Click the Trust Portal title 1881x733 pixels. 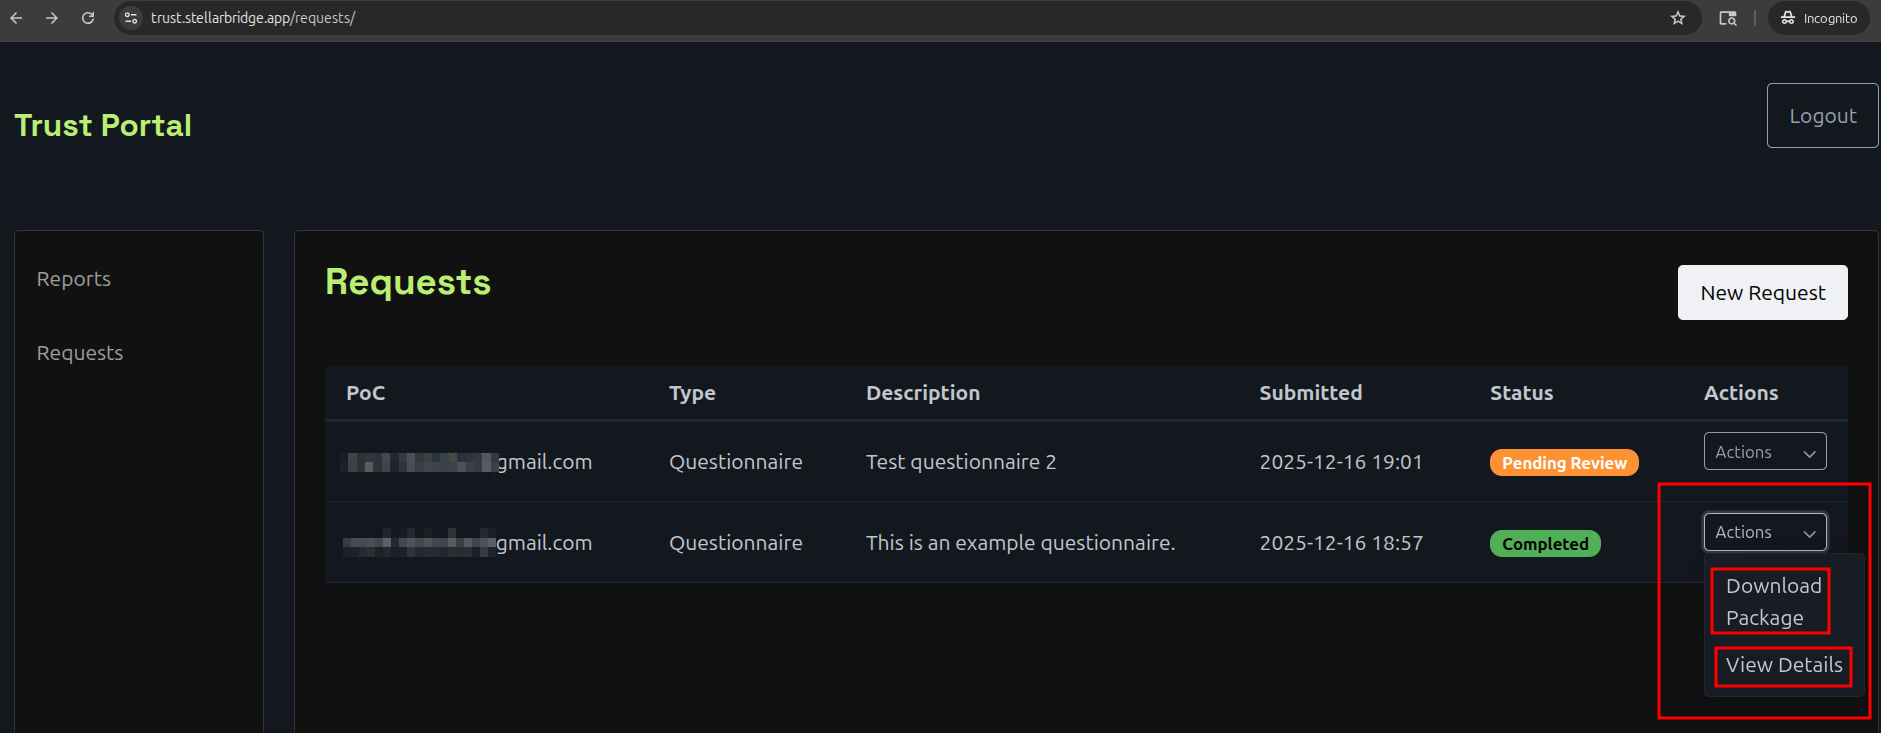[x=103, y=125]
